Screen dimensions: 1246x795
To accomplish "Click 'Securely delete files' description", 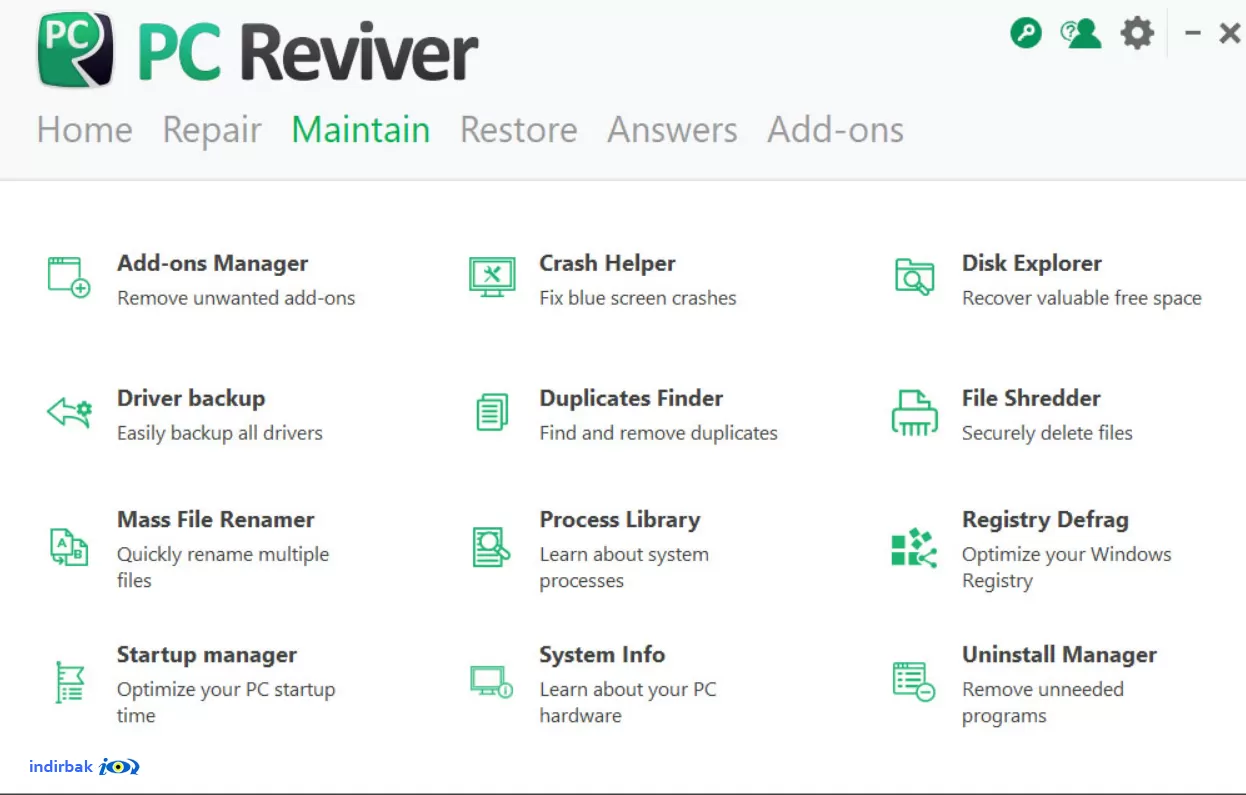I will [x=1047, y=433].
